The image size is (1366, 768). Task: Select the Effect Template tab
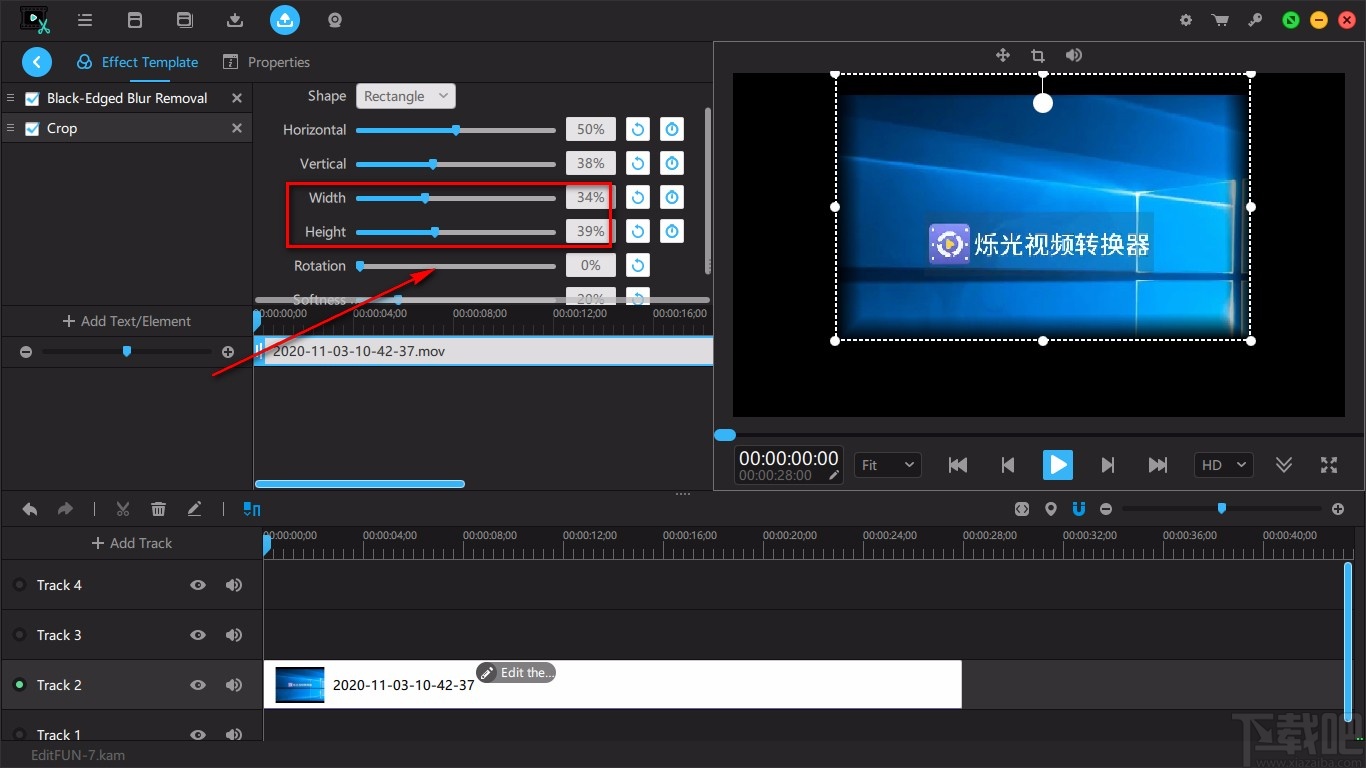point(138,62)
